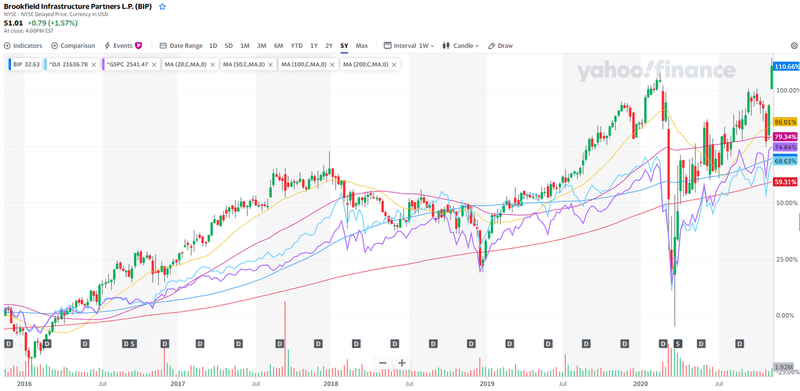The width and height of the screenshot is (800, 391).
Task: Click the MA (100,C,MA,0) legend label
Action: point(305,65)
